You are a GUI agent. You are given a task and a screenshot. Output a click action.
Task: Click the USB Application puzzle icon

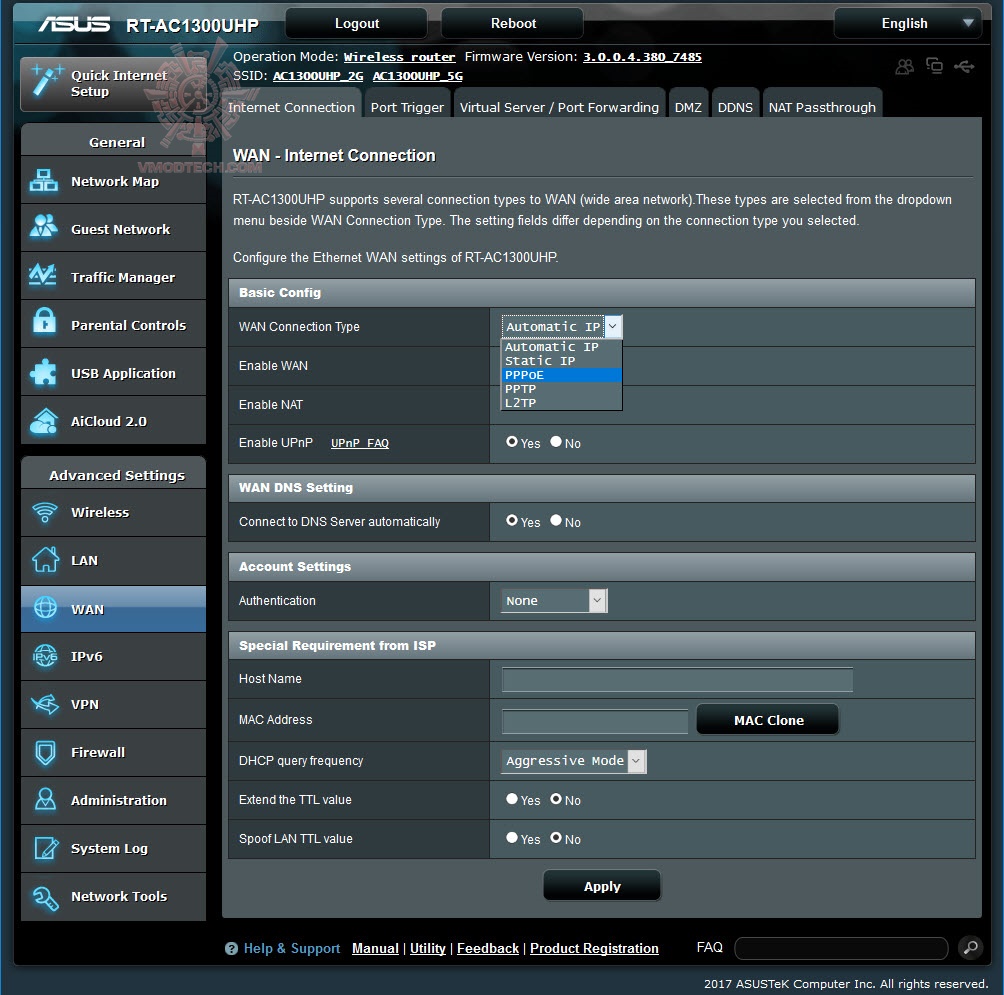coord(44,372)
